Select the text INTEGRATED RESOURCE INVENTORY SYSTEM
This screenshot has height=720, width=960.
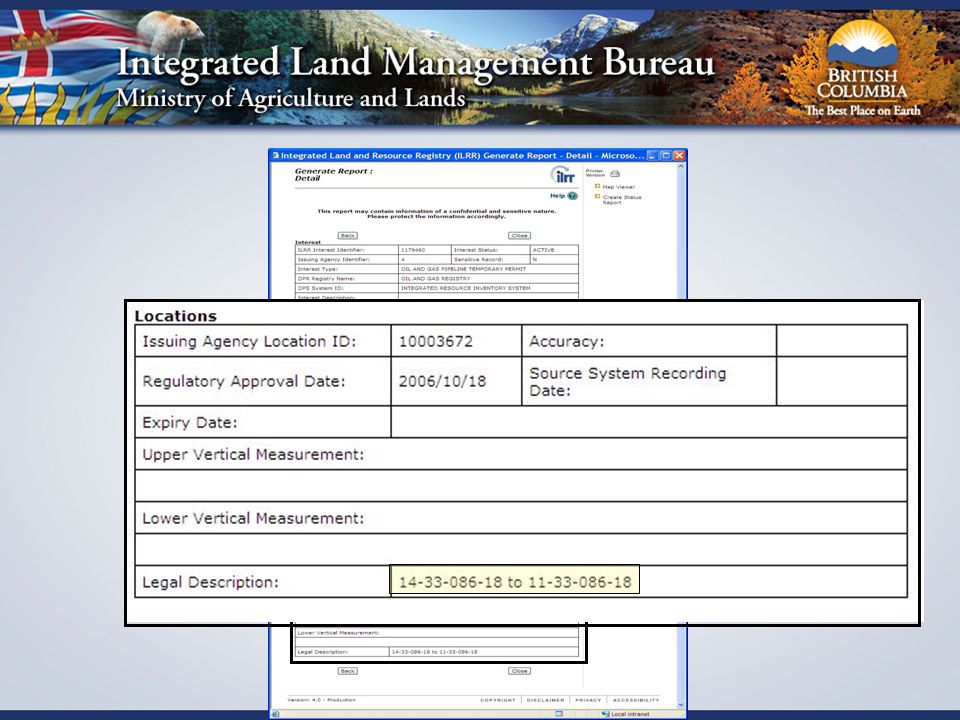pos(465,288)
